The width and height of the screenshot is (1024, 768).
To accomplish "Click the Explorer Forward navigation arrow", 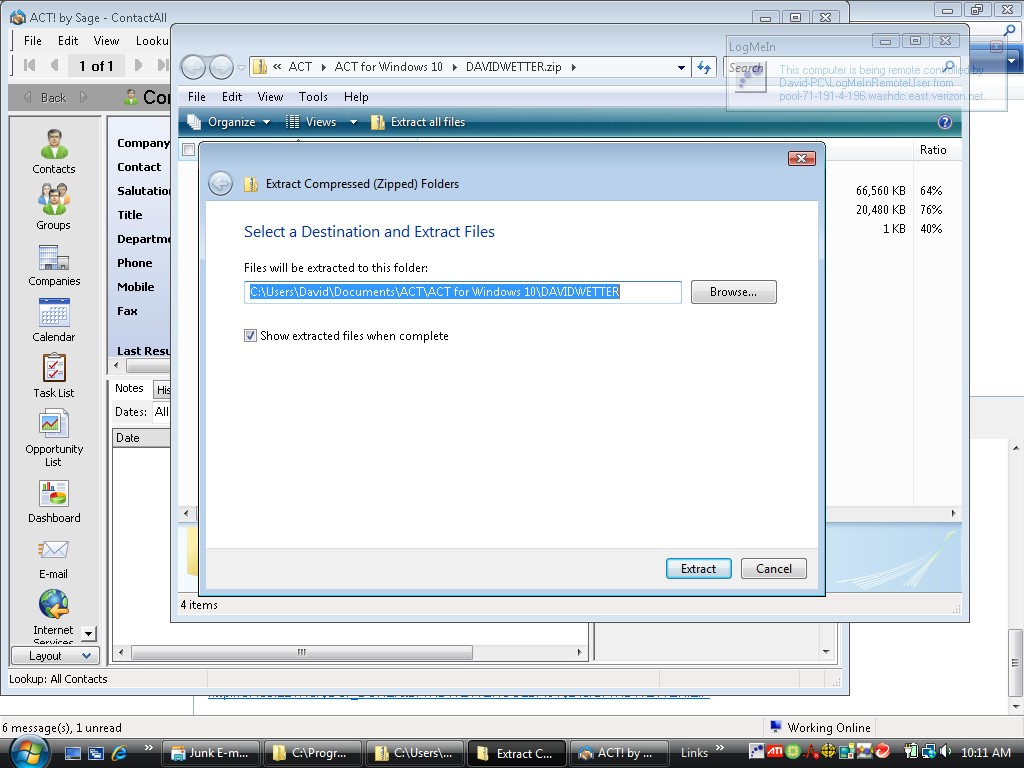I will pos(221,67).
